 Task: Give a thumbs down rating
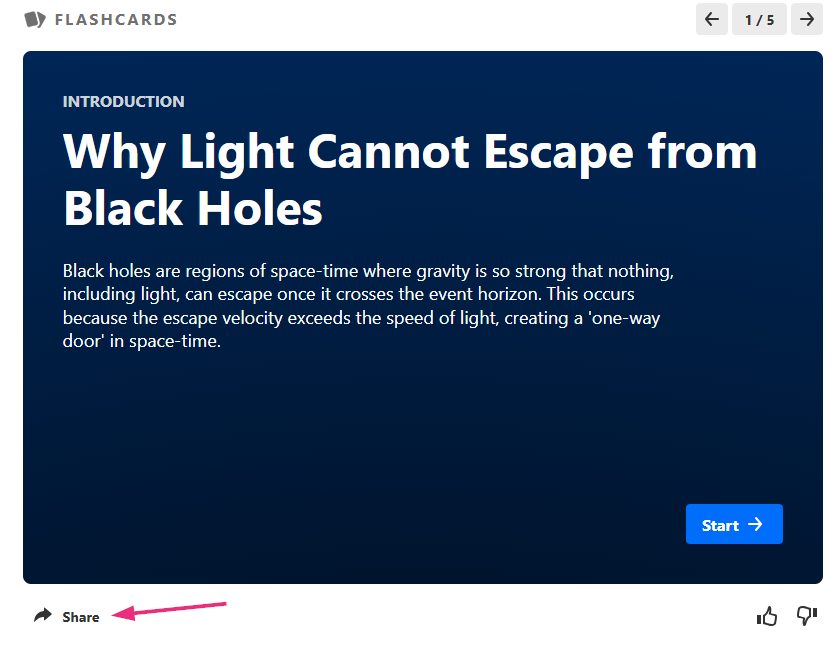pos(807,616)
